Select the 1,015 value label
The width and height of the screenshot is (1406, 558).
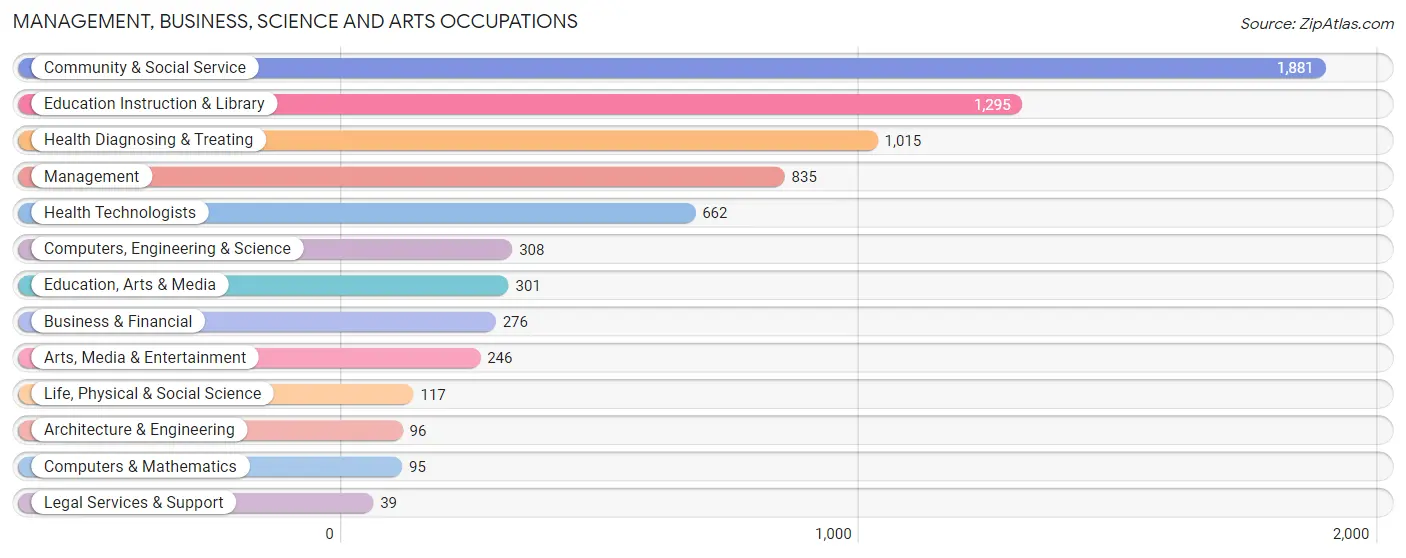(x=903, y=141)
